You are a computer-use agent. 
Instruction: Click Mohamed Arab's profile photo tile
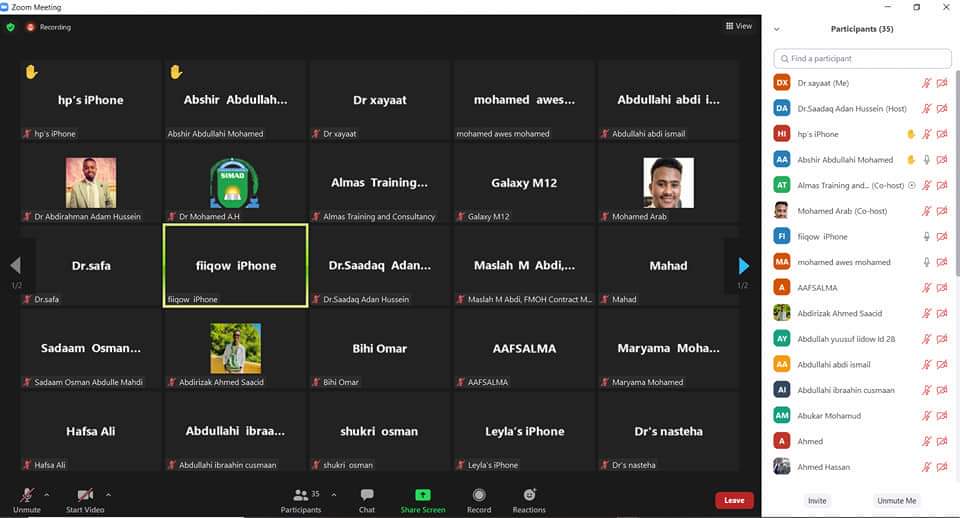(x=669, y=182)
